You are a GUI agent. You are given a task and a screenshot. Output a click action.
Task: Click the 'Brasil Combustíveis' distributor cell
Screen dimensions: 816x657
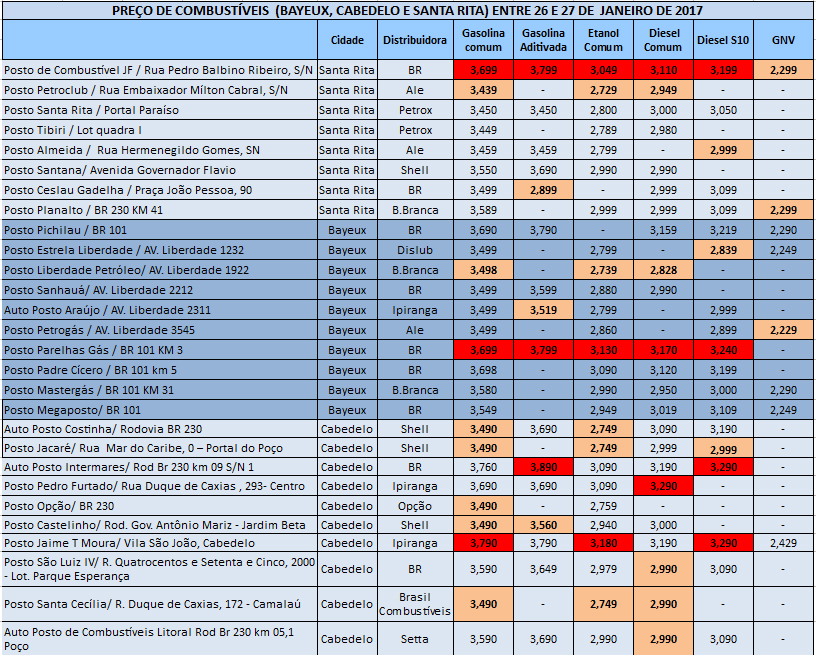pyautogui.click(x=414, y=604)
